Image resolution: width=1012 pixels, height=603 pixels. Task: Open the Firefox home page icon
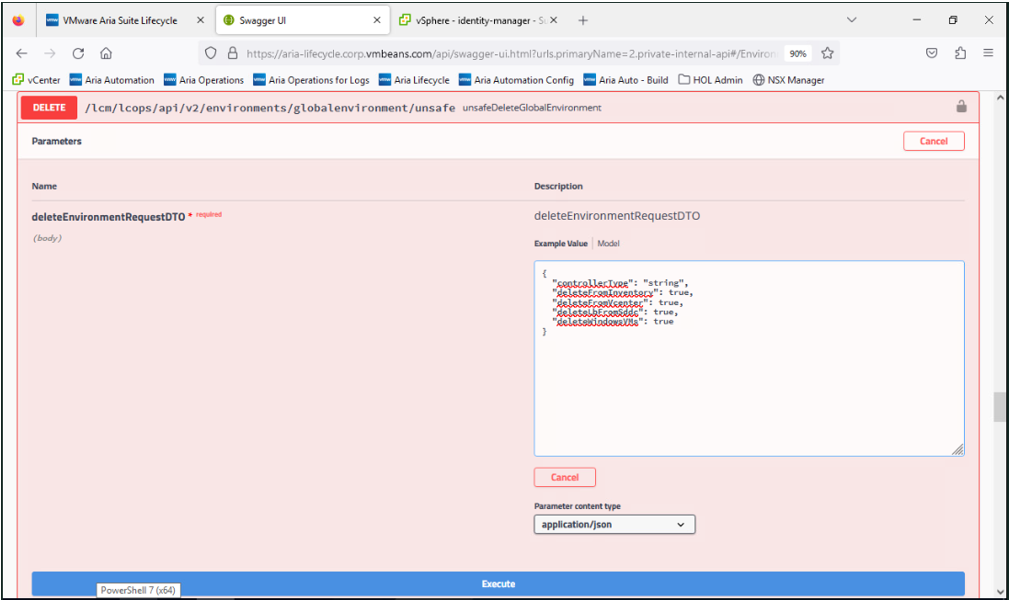click(x=106, y=53)
